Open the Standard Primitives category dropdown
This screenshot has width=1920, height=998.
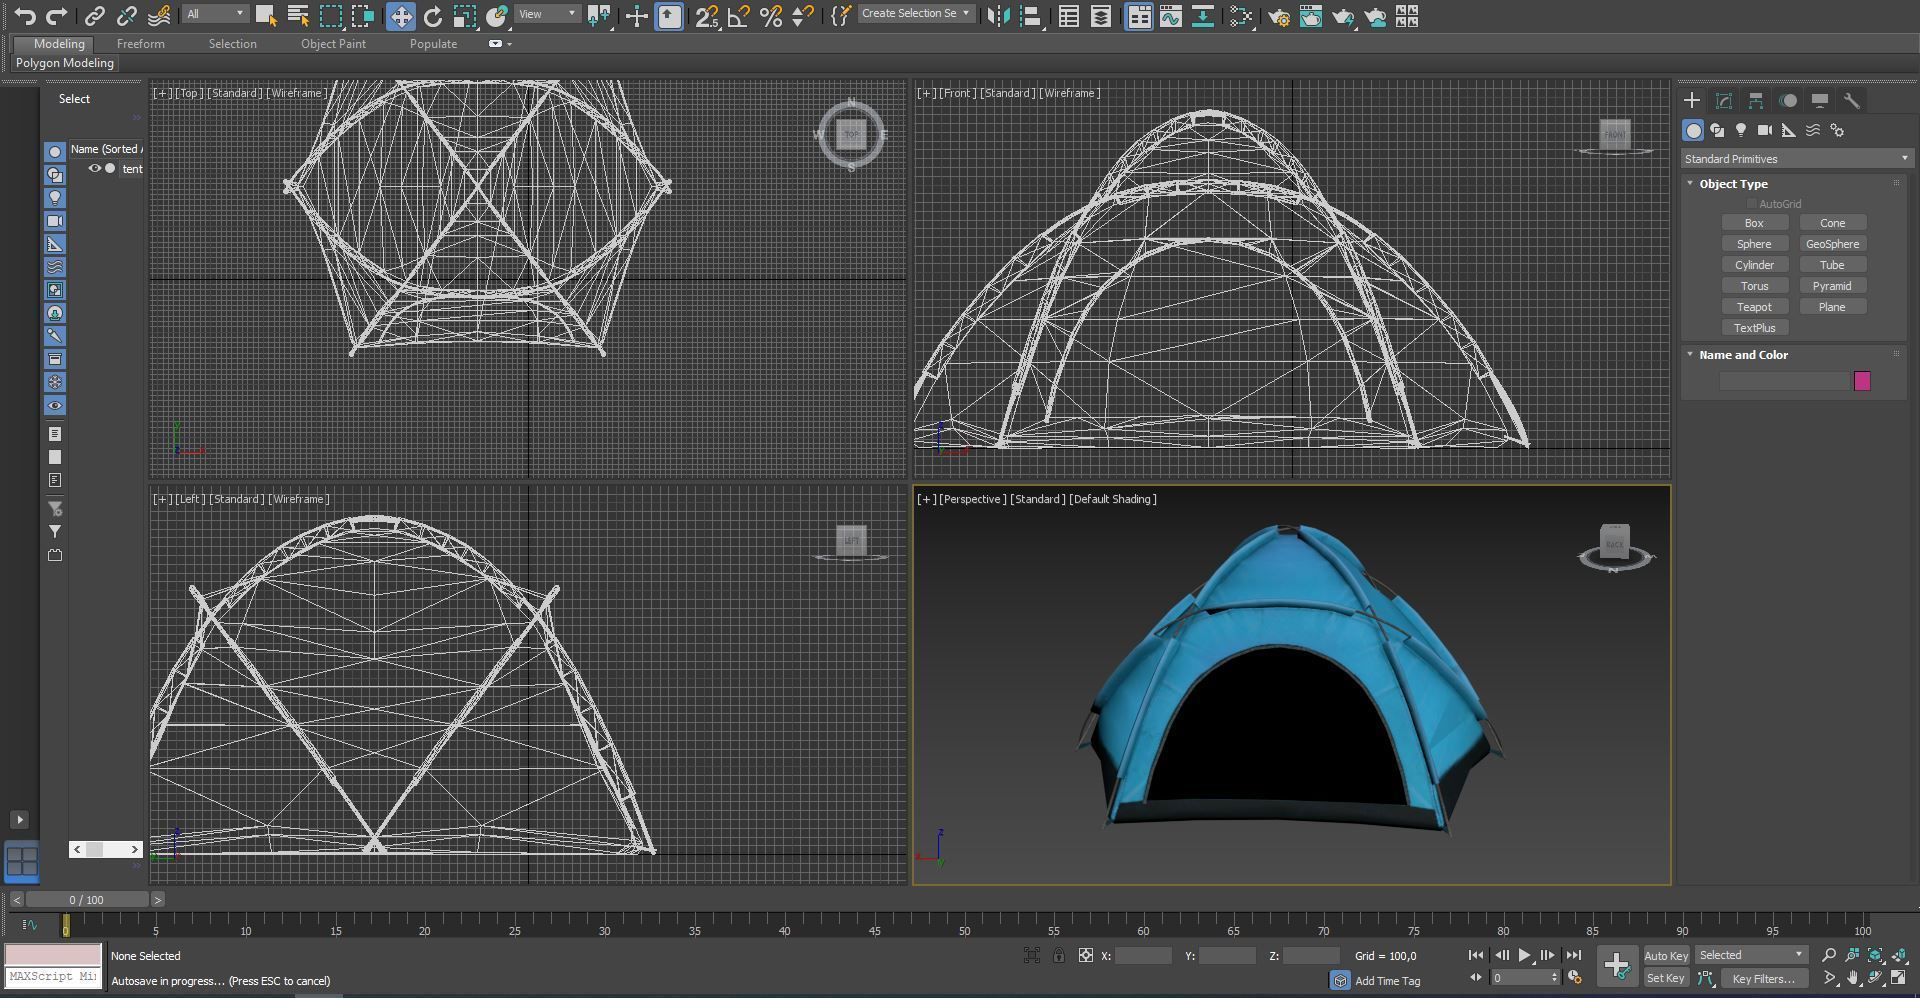pyautogui.click(x=1796, y=159)
